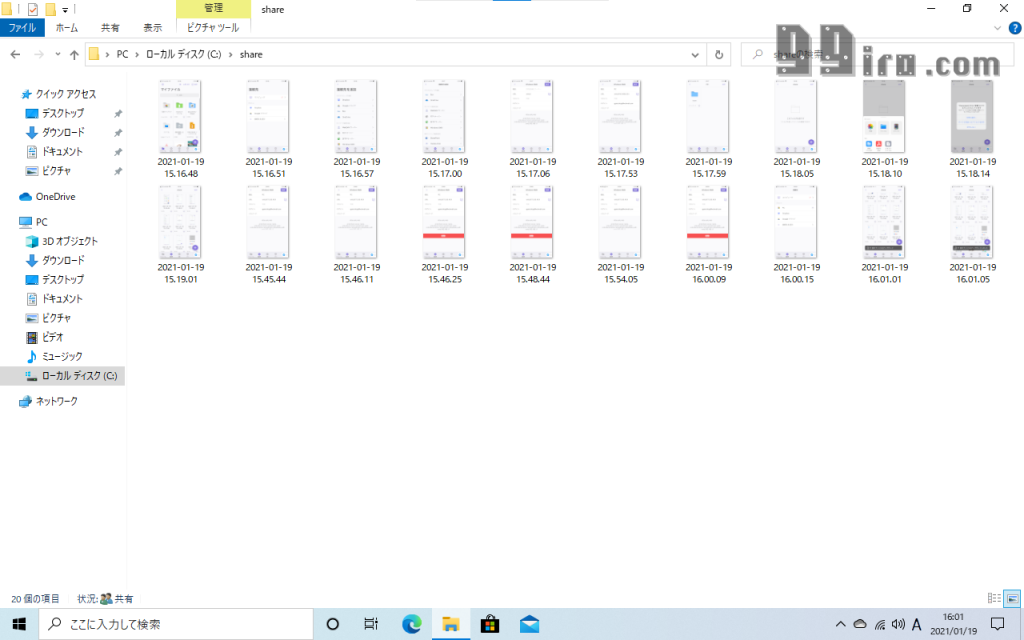Click ローカル ディスク (C:) in address breadcrumb
The height and width of the screenshot is (640, 1024).
tap(184, 54)
